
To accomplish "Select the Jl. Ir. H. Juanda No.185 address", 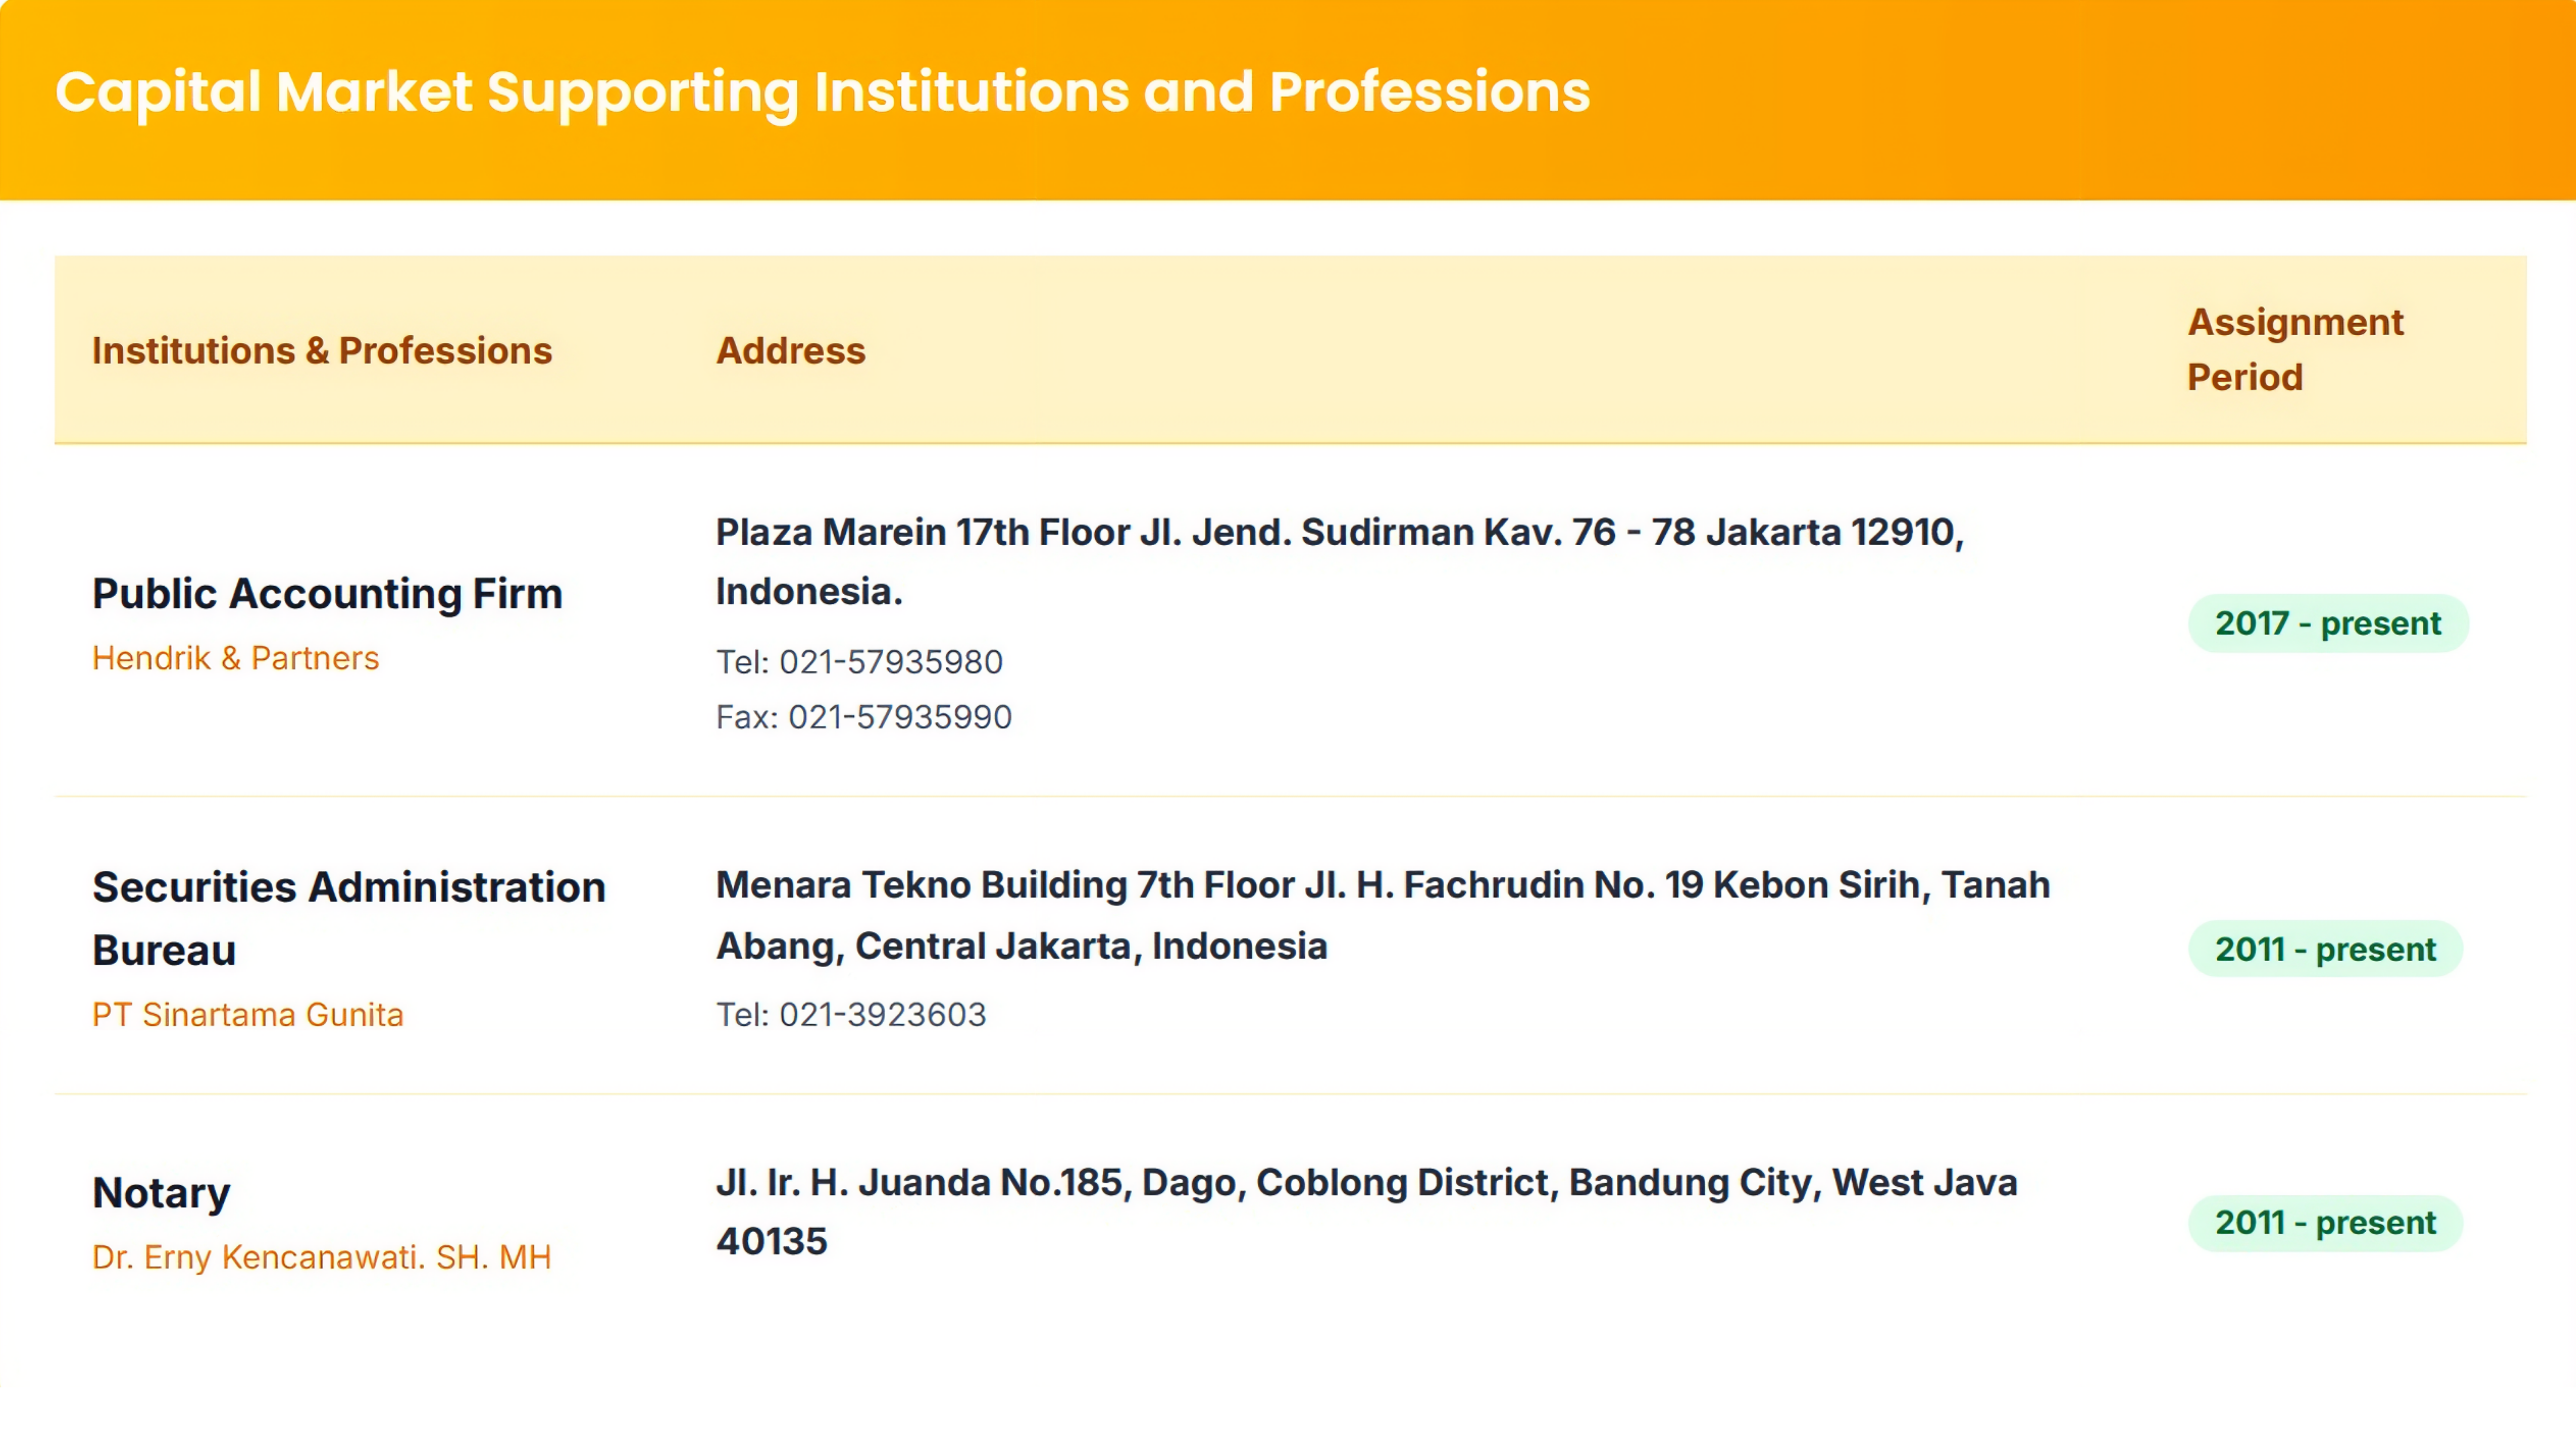I will click(1366, 1212).
